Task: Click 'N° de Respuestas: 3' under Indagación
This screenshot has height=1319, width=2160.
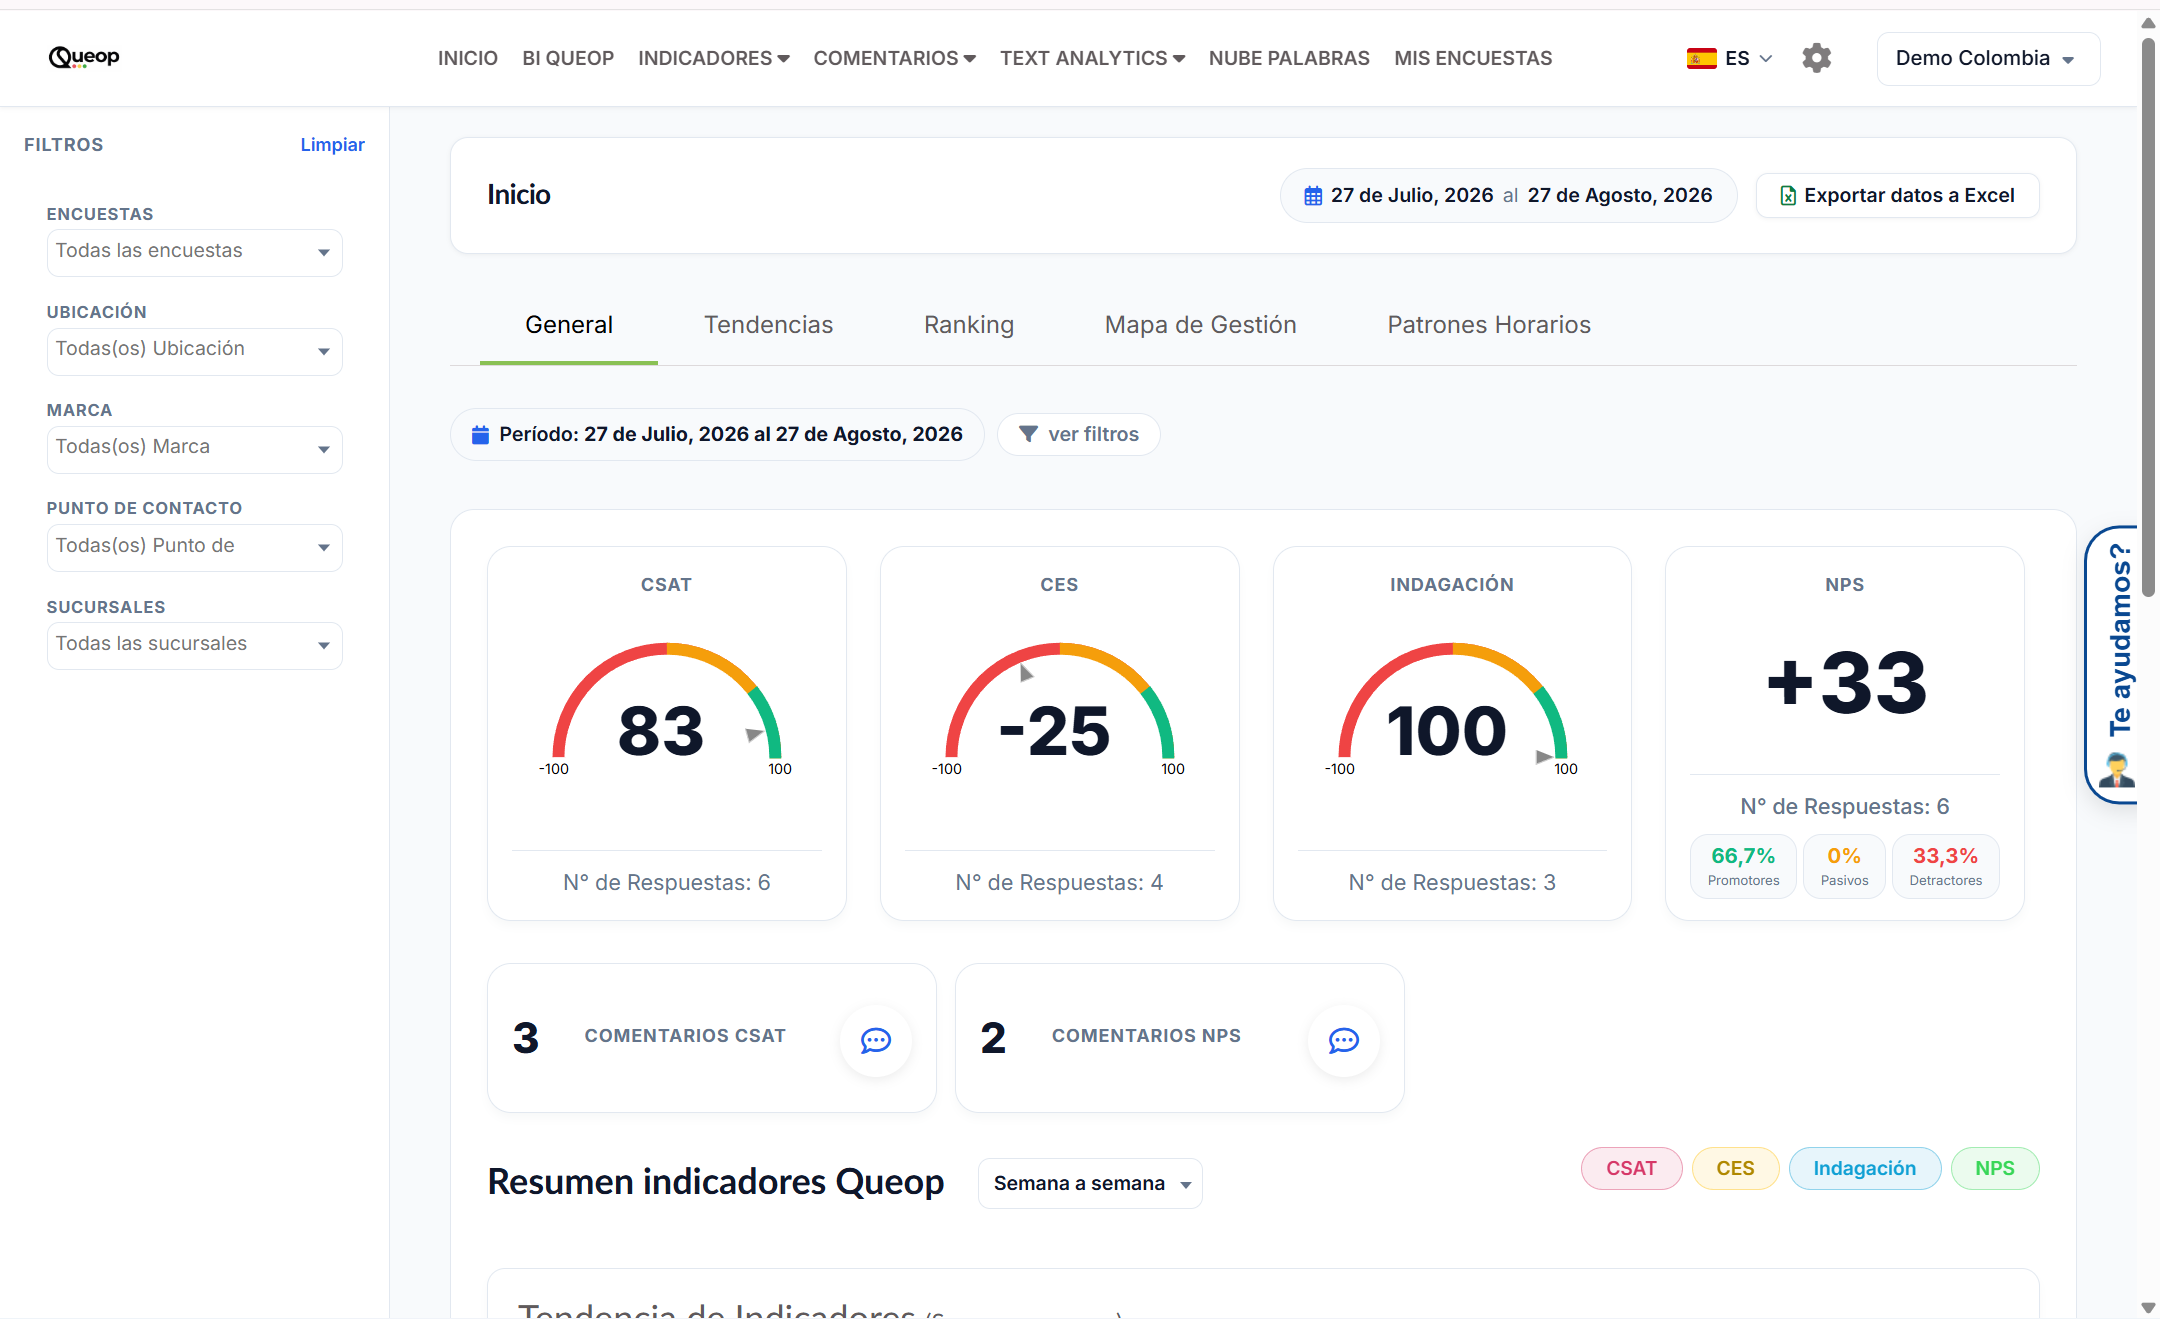Action: point(1452,883)
